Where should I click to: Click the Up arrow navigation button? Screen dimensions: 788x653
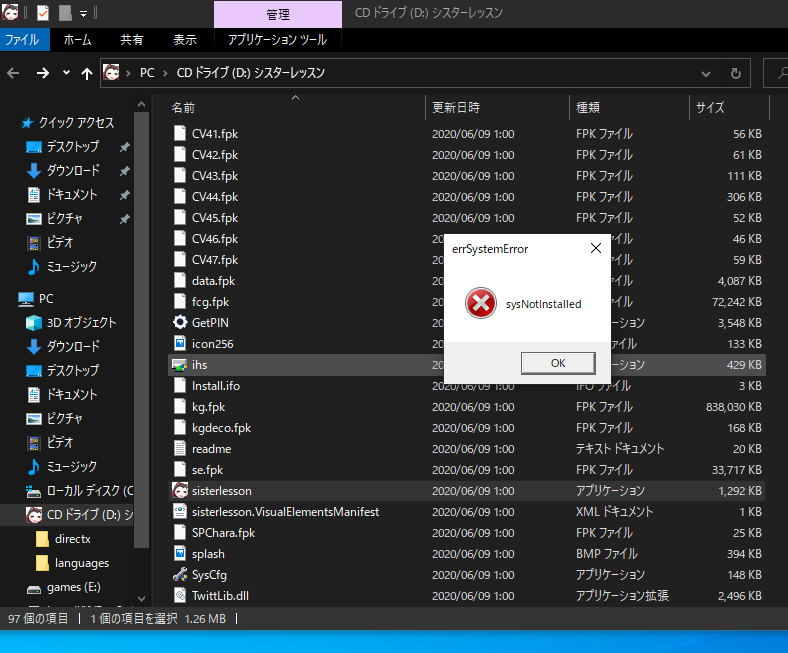[87, 73]
